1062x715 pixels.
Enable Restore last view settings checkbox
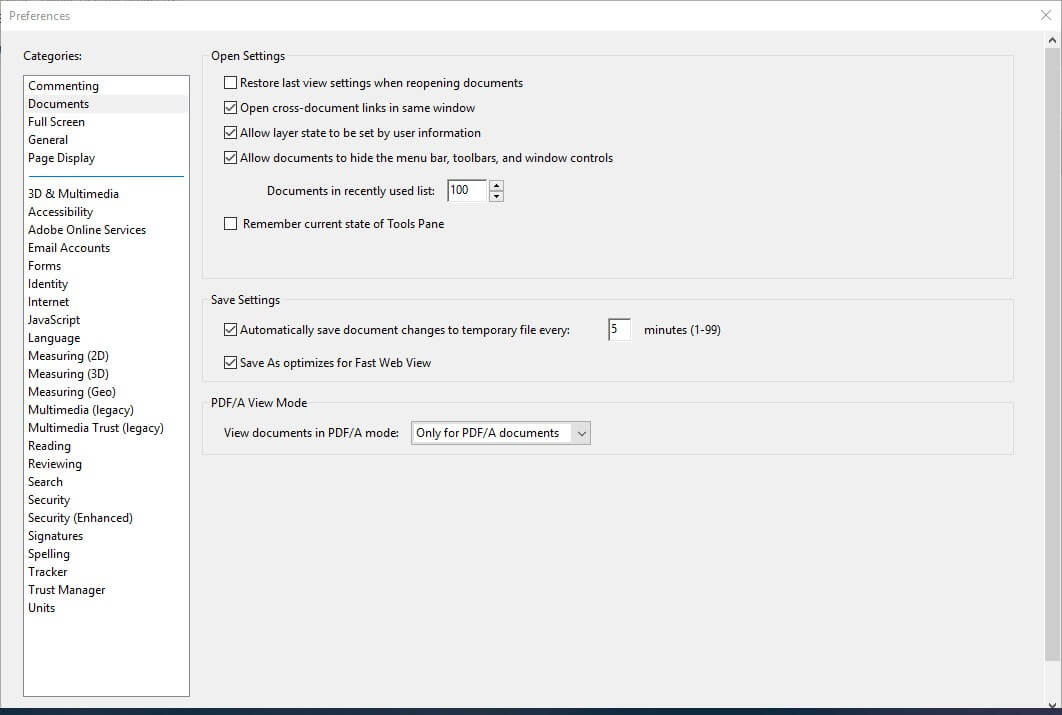(x=230, y=83)
